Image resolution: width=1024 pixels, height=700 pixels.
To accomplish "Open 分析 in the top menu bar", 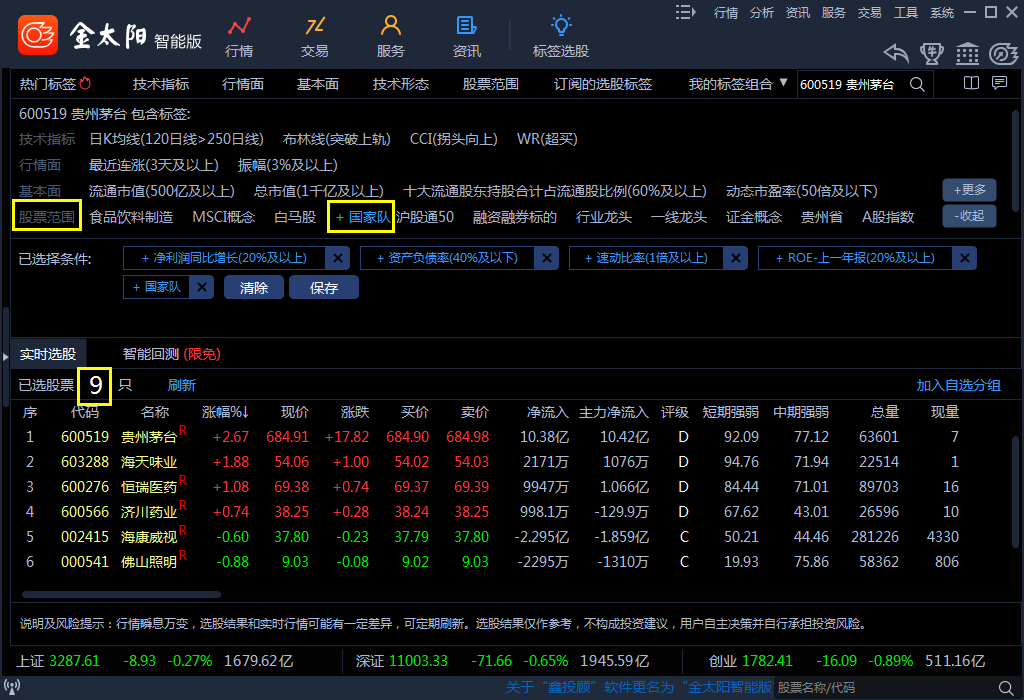I will (761, 12).
